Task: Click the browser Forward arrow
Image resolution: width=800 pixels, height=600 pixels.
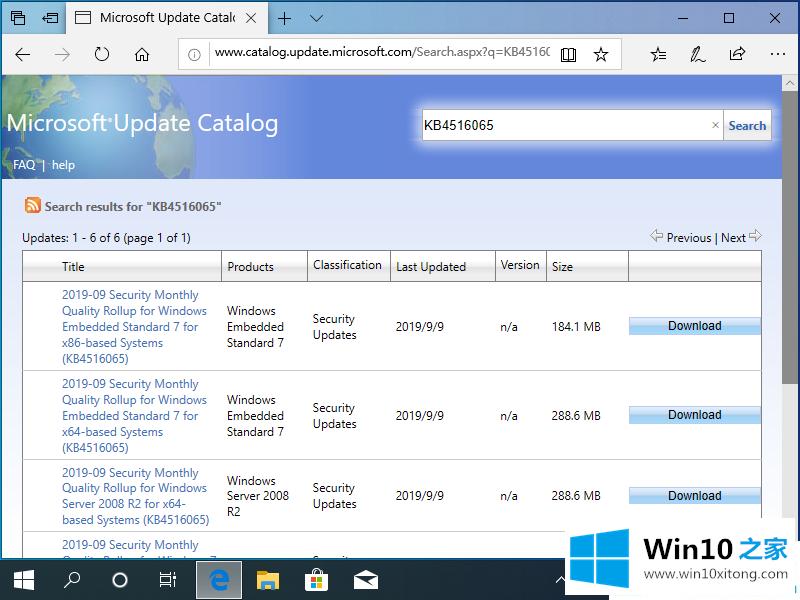Action: click(x=62, y=54)
